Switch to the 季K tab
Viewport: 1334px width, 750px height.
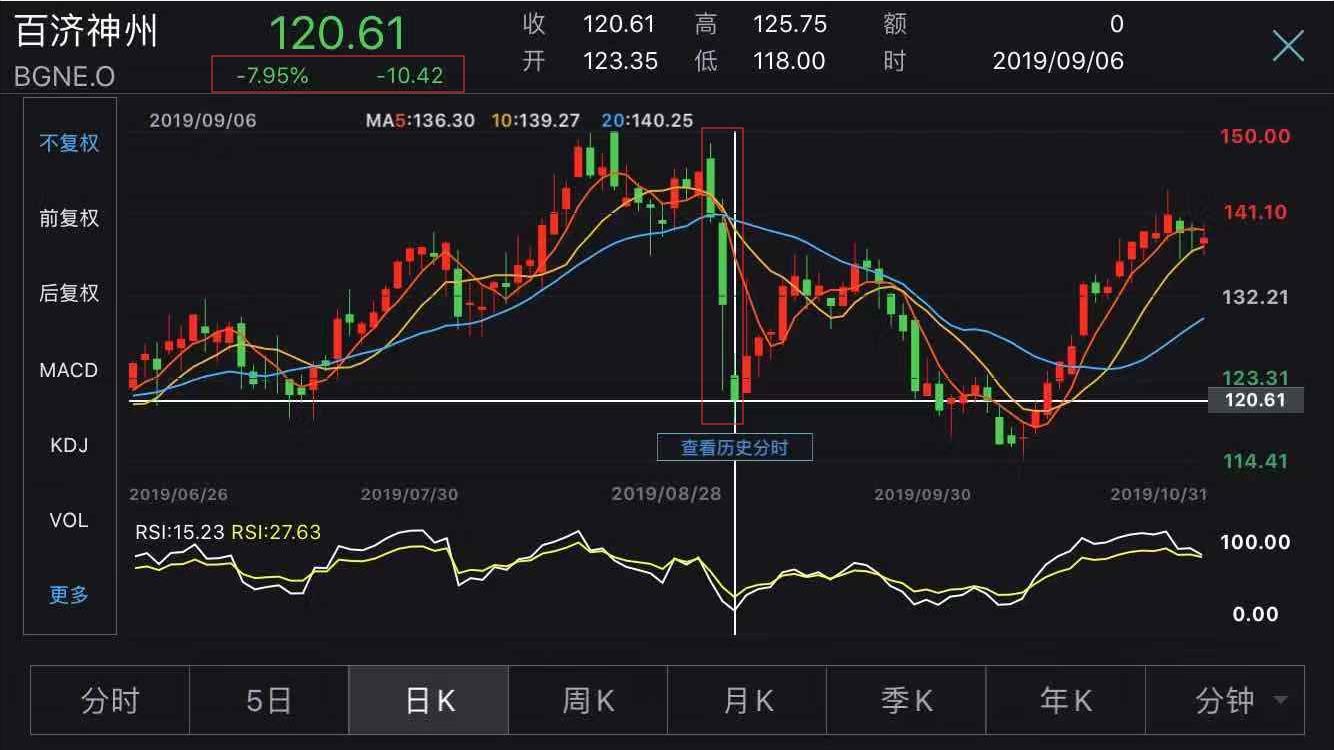906,700
